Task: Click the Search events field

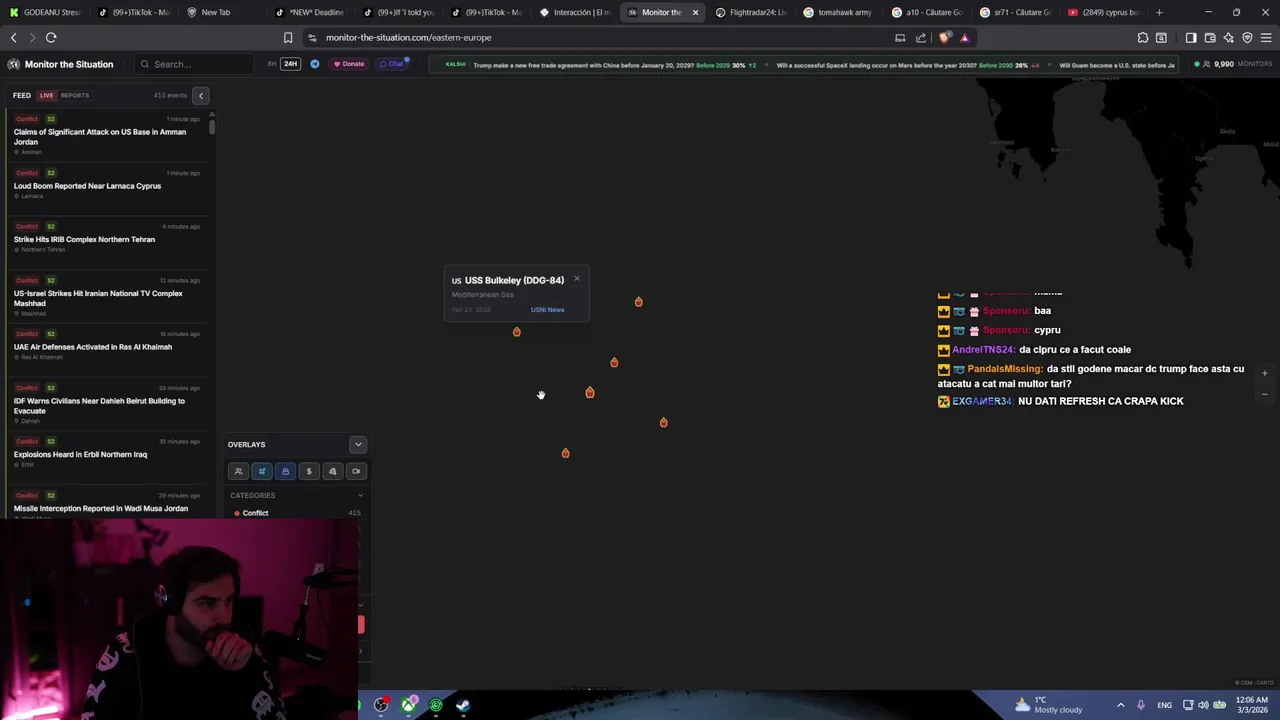Action: tap(195, 64)
